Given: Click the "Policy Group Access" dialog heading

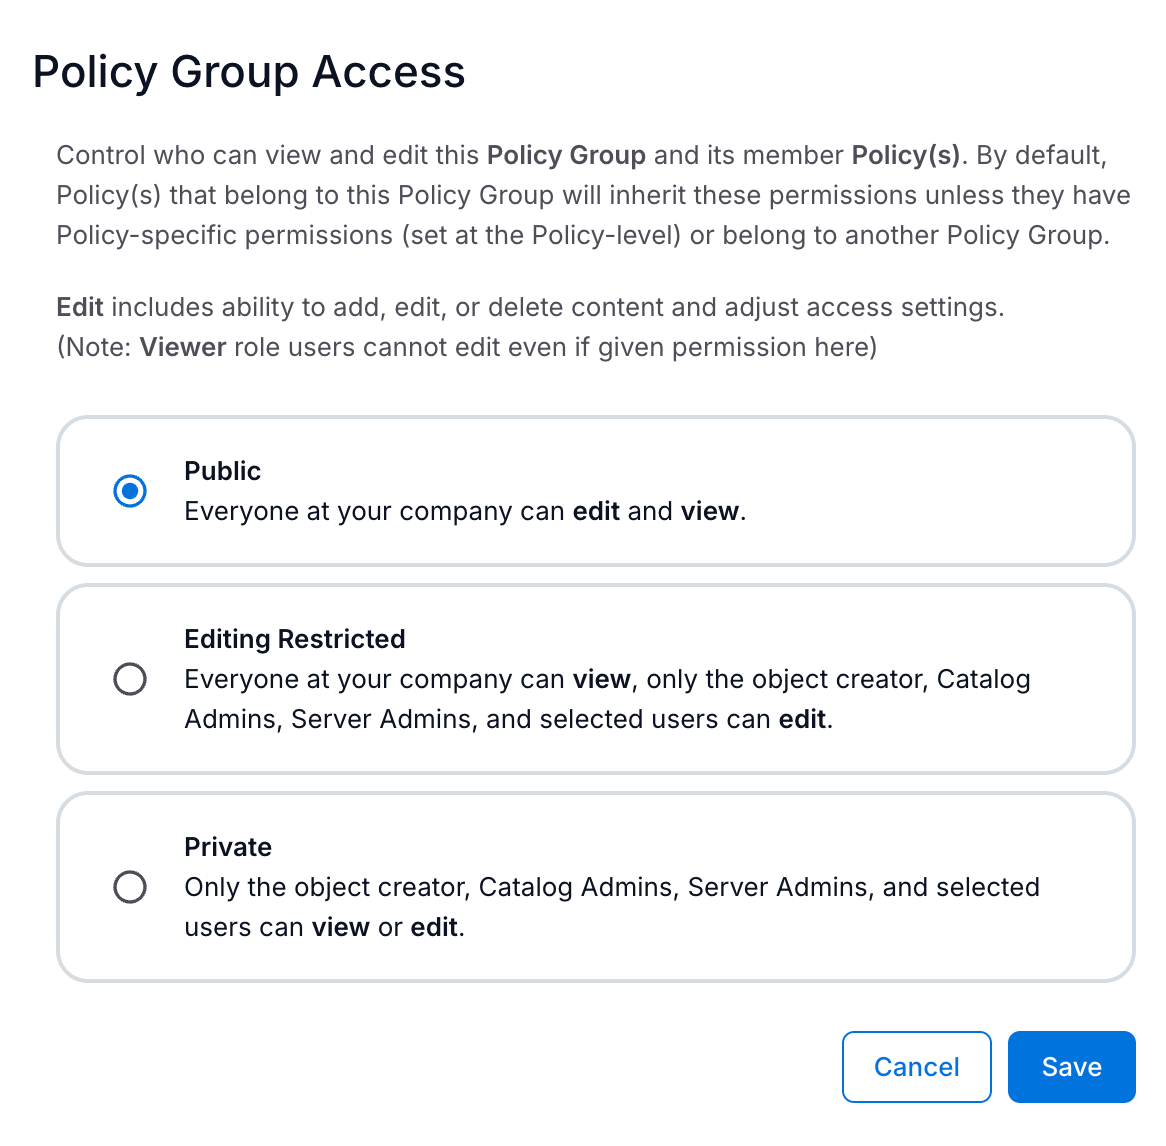Looking at the screenshot, I should click(x=249, y=72).
